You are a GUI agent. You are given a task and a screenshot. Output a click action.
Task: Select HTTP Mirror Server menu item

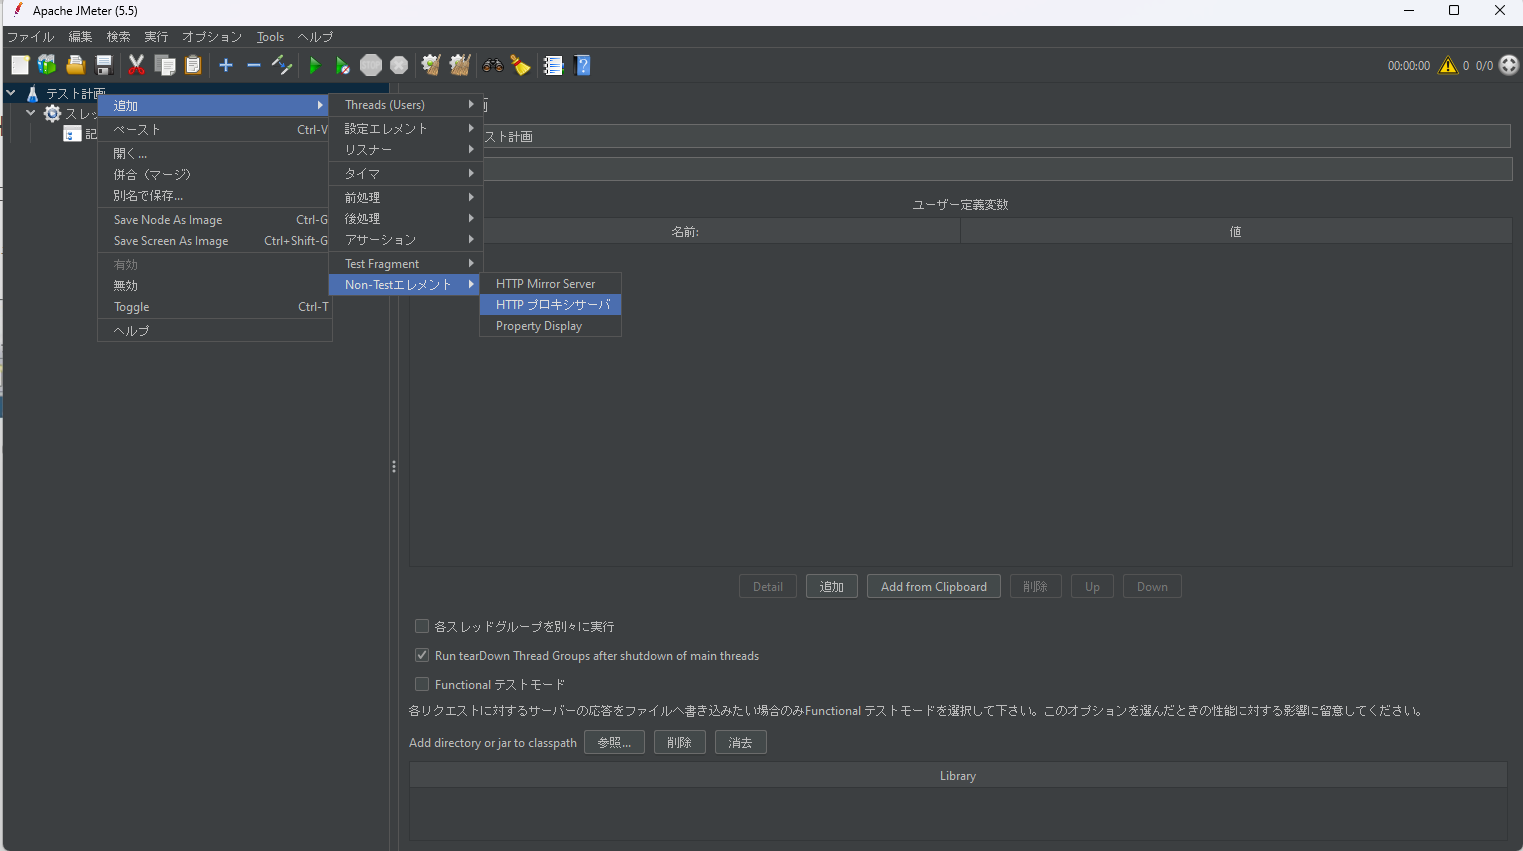pos(550,284)
